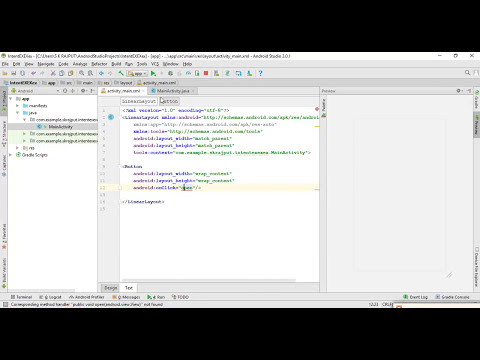Open the VCS menu
This screenshot has height=360, width=480.
pyautogui.click(x=155, y=64)
